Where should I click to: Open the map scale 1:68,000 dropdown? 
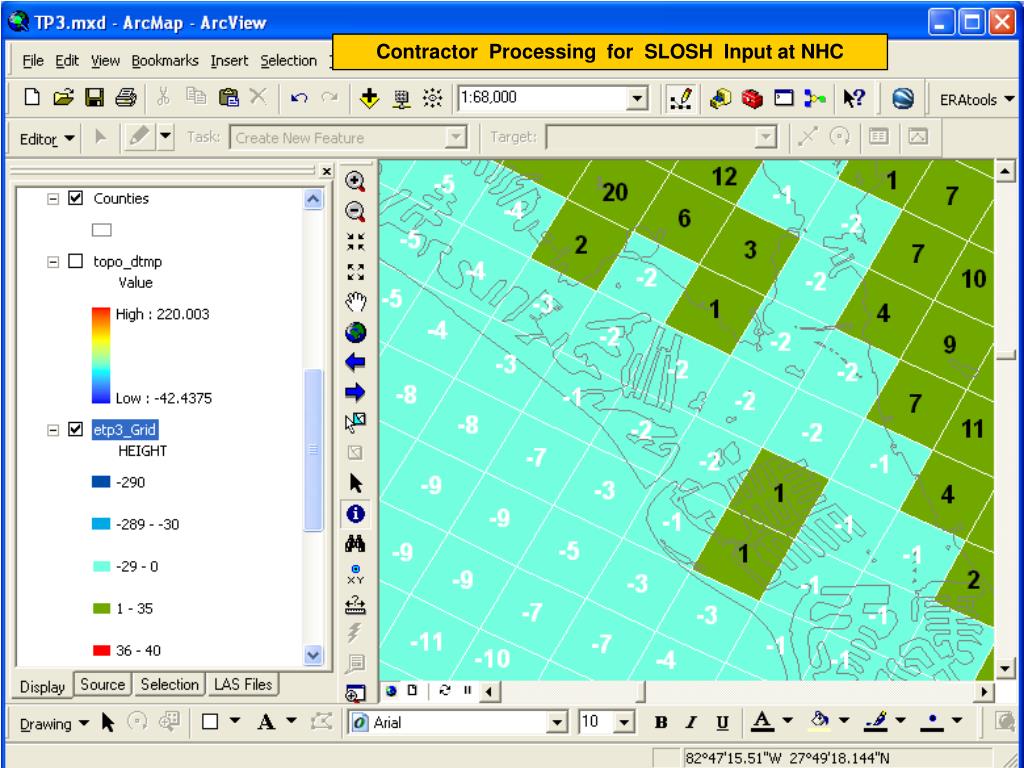tap(638, 99)
